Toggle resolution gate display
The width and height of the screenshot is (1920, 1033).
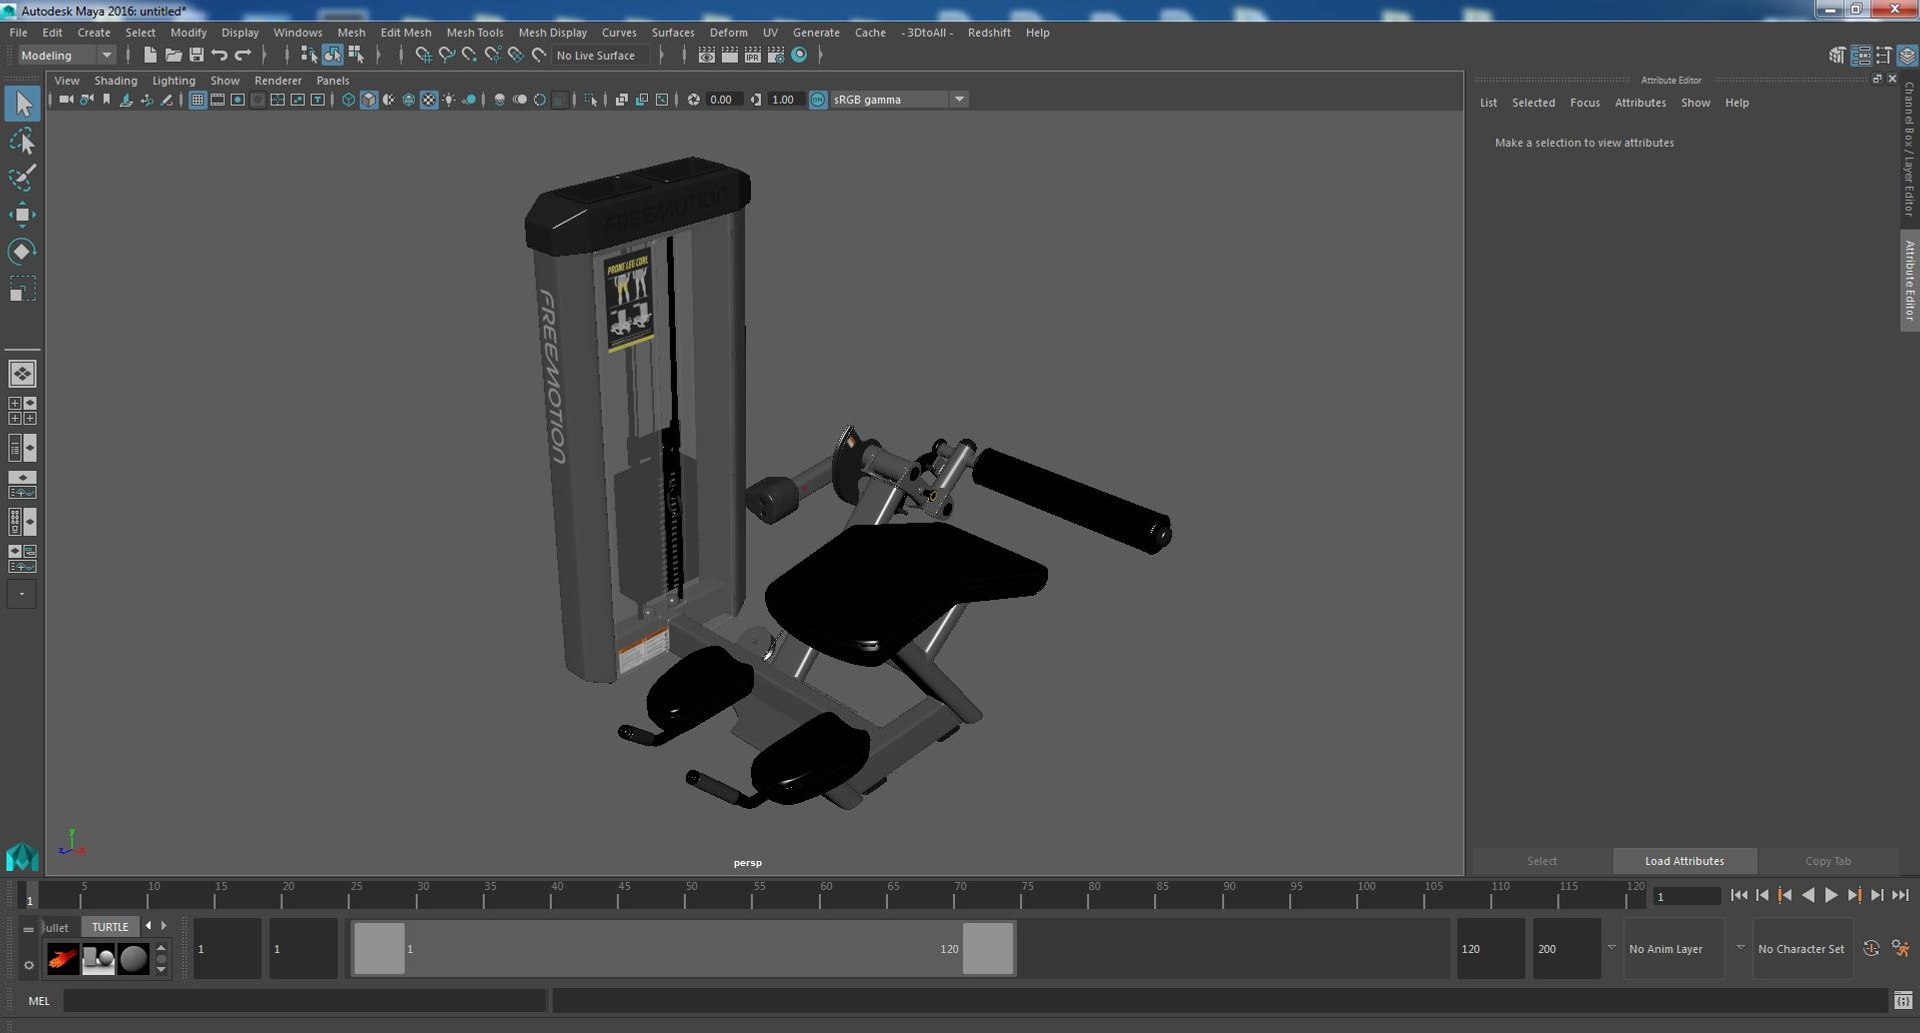tap(237, 99)
